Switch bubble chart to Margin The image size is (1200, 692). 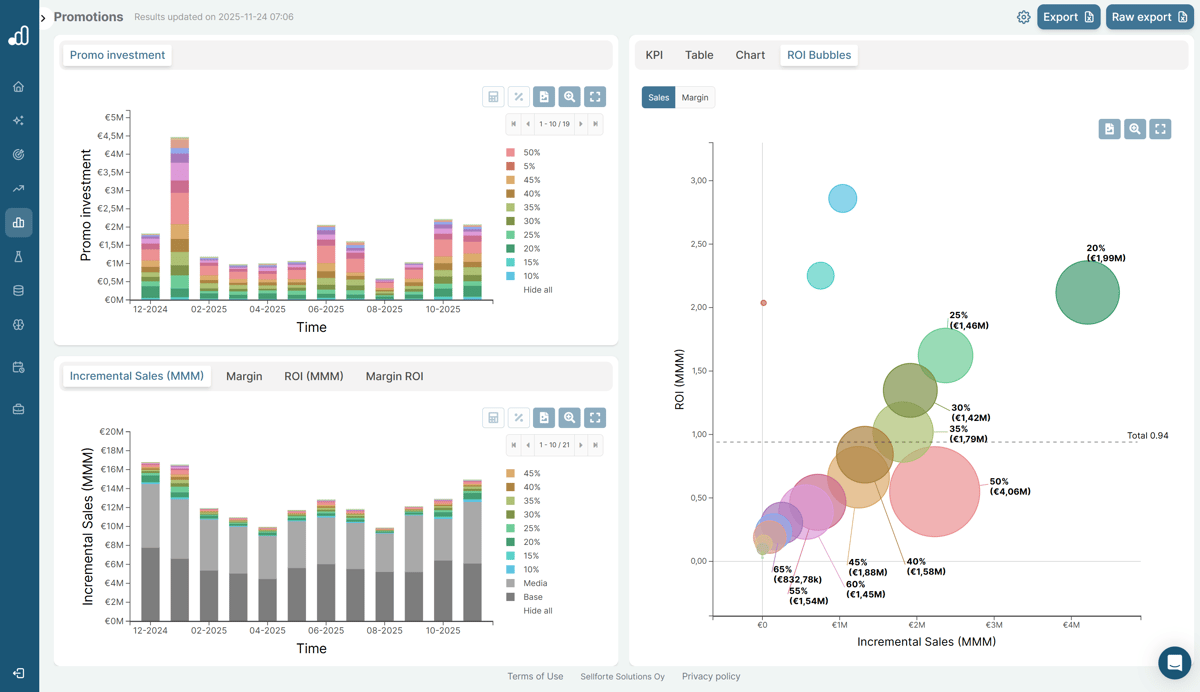[x=695, y=98]
